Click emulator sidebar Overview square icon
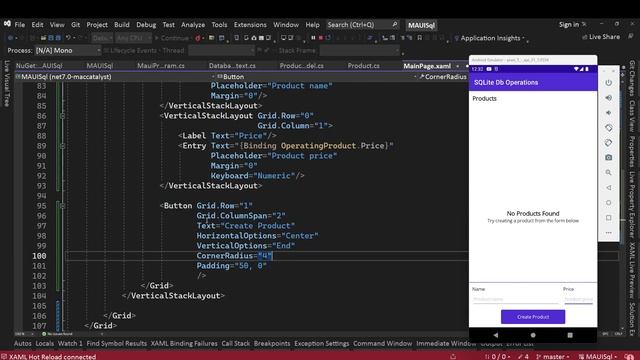This screenshot has width=640, height=360. click(x=609, y=218)
